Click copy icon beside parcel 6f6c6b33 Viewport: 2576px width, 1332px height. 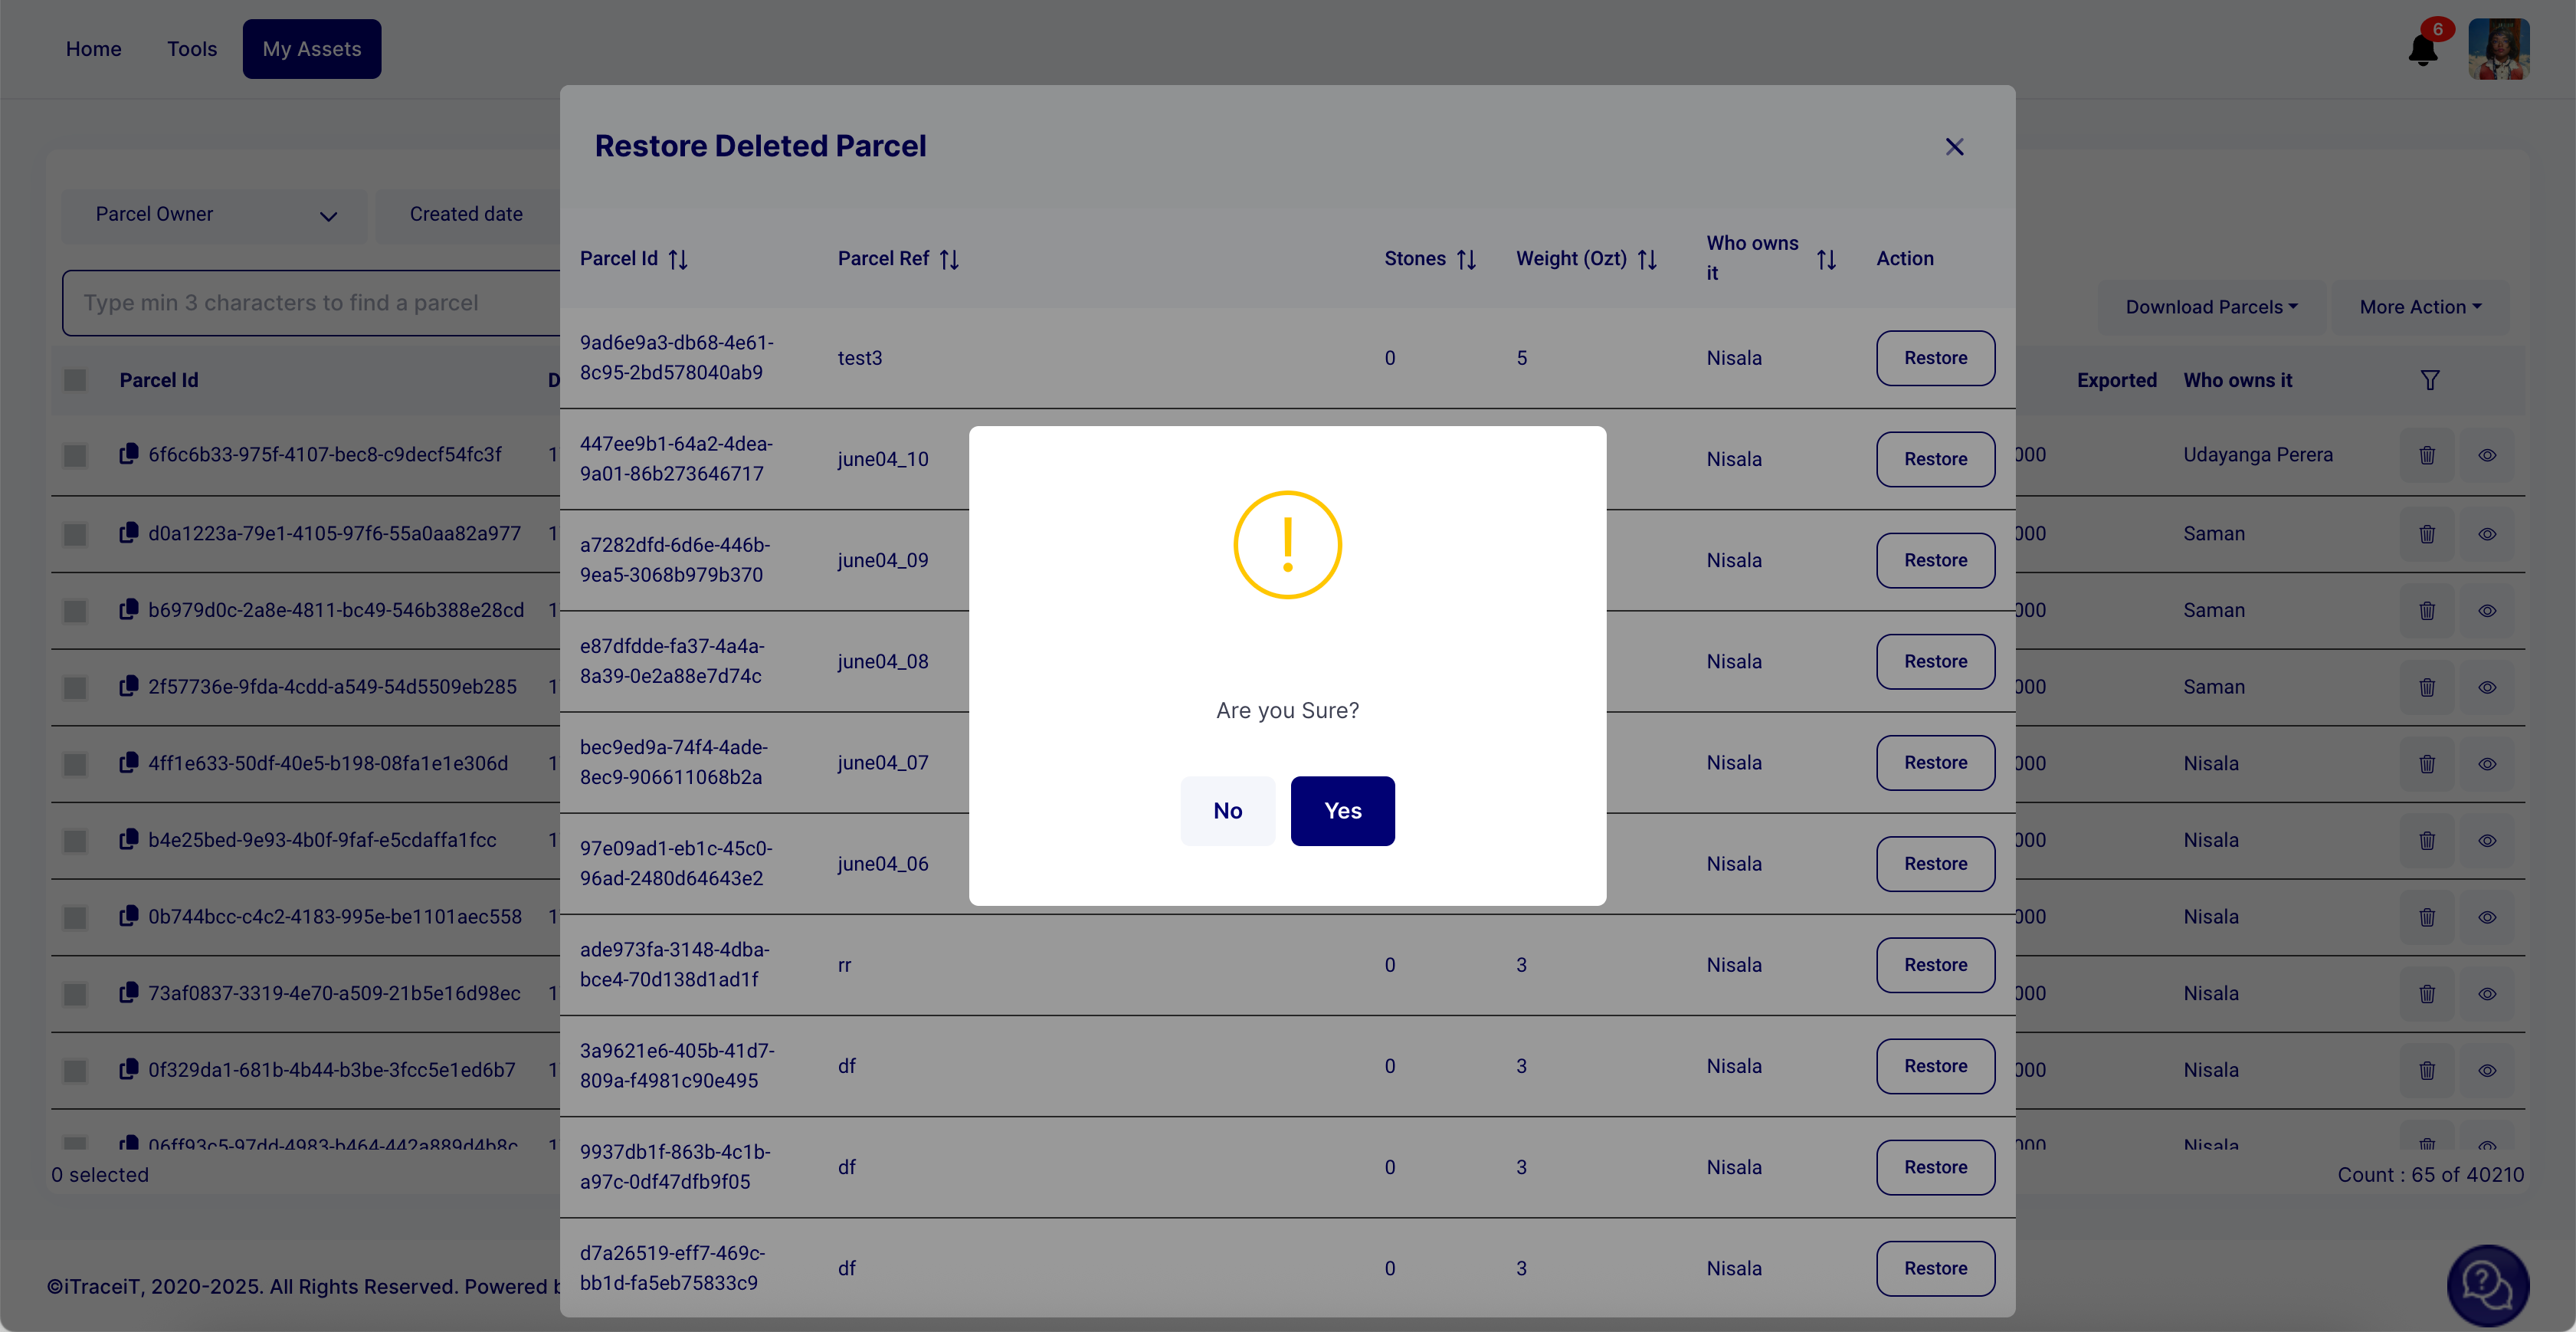pos(128,454)
